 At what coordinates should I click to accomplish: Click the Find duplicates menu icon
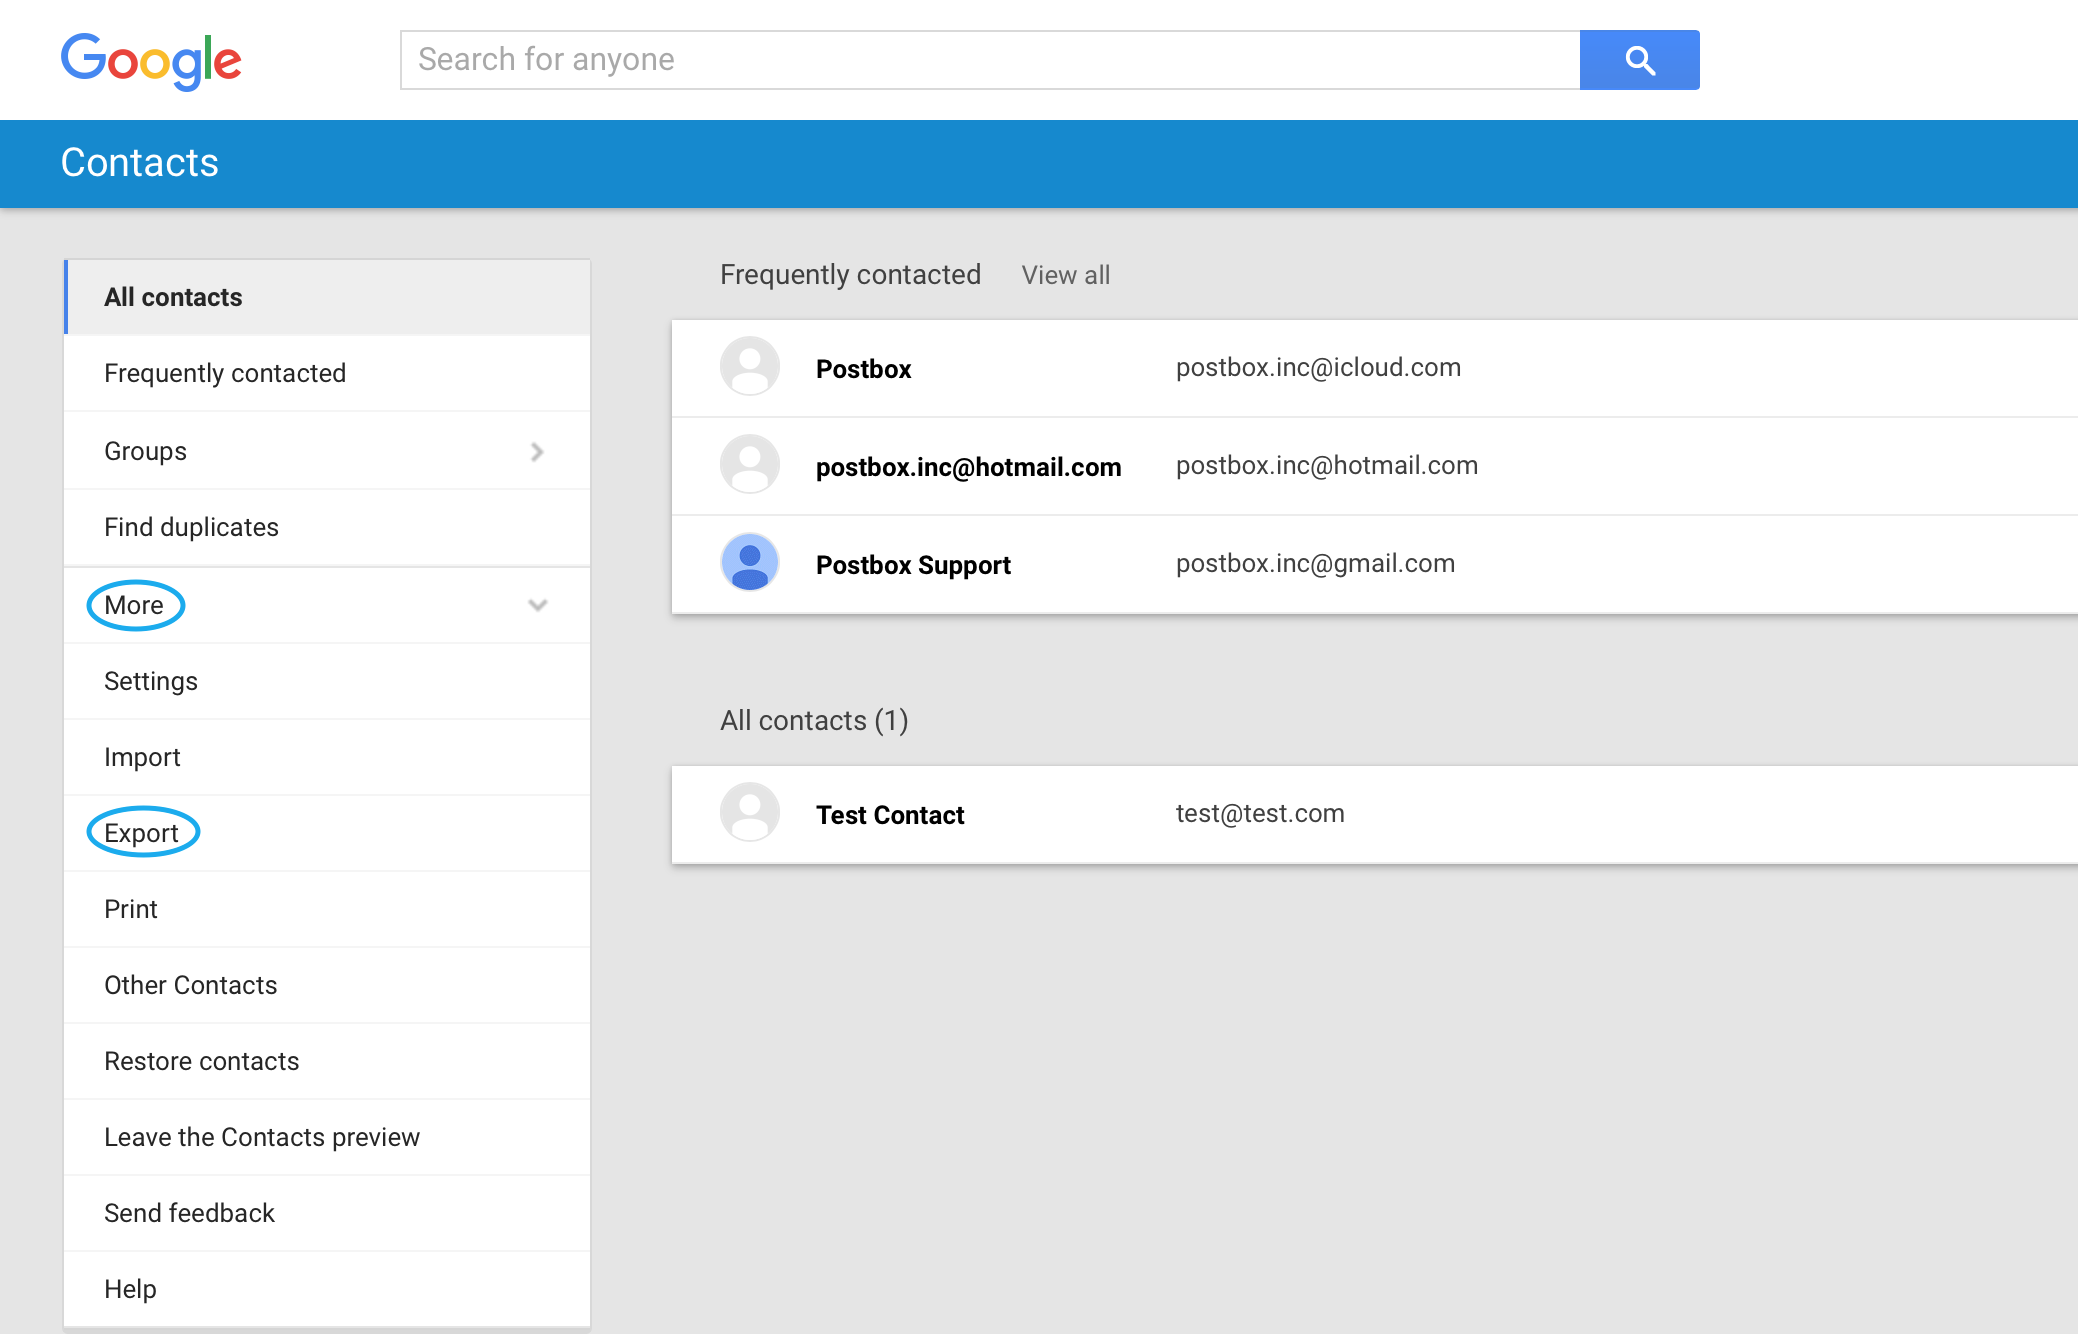pos(192,527)
